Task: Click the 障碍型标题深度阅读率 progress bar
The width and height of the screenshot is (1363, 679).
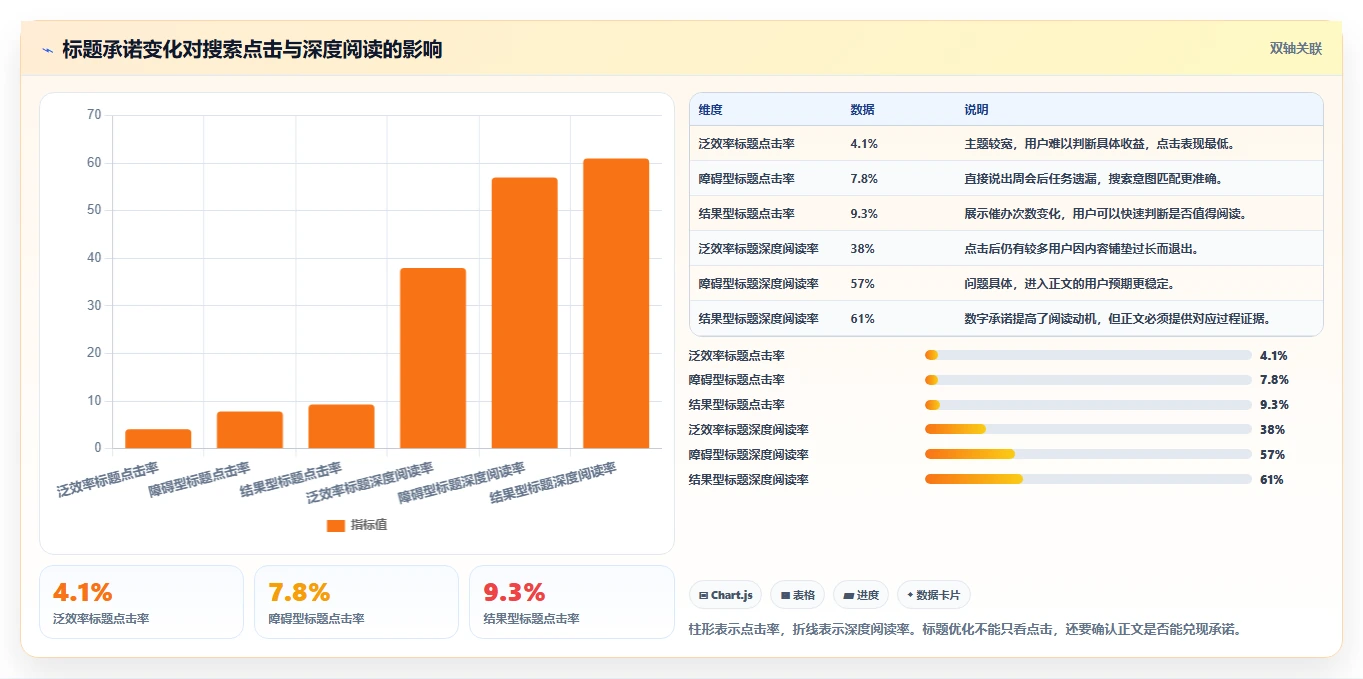Action: click(x=1088, y=454)
